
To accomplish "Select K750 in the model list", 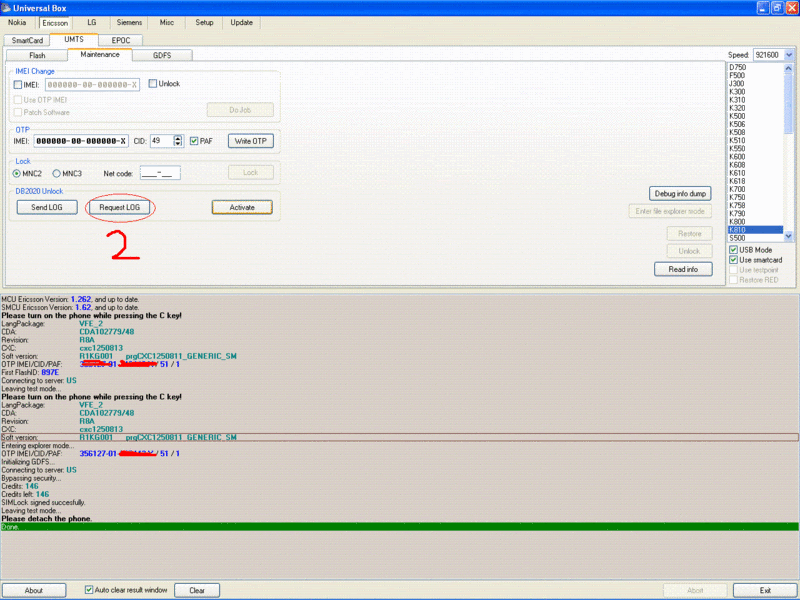I will click(x=755, y=197).
